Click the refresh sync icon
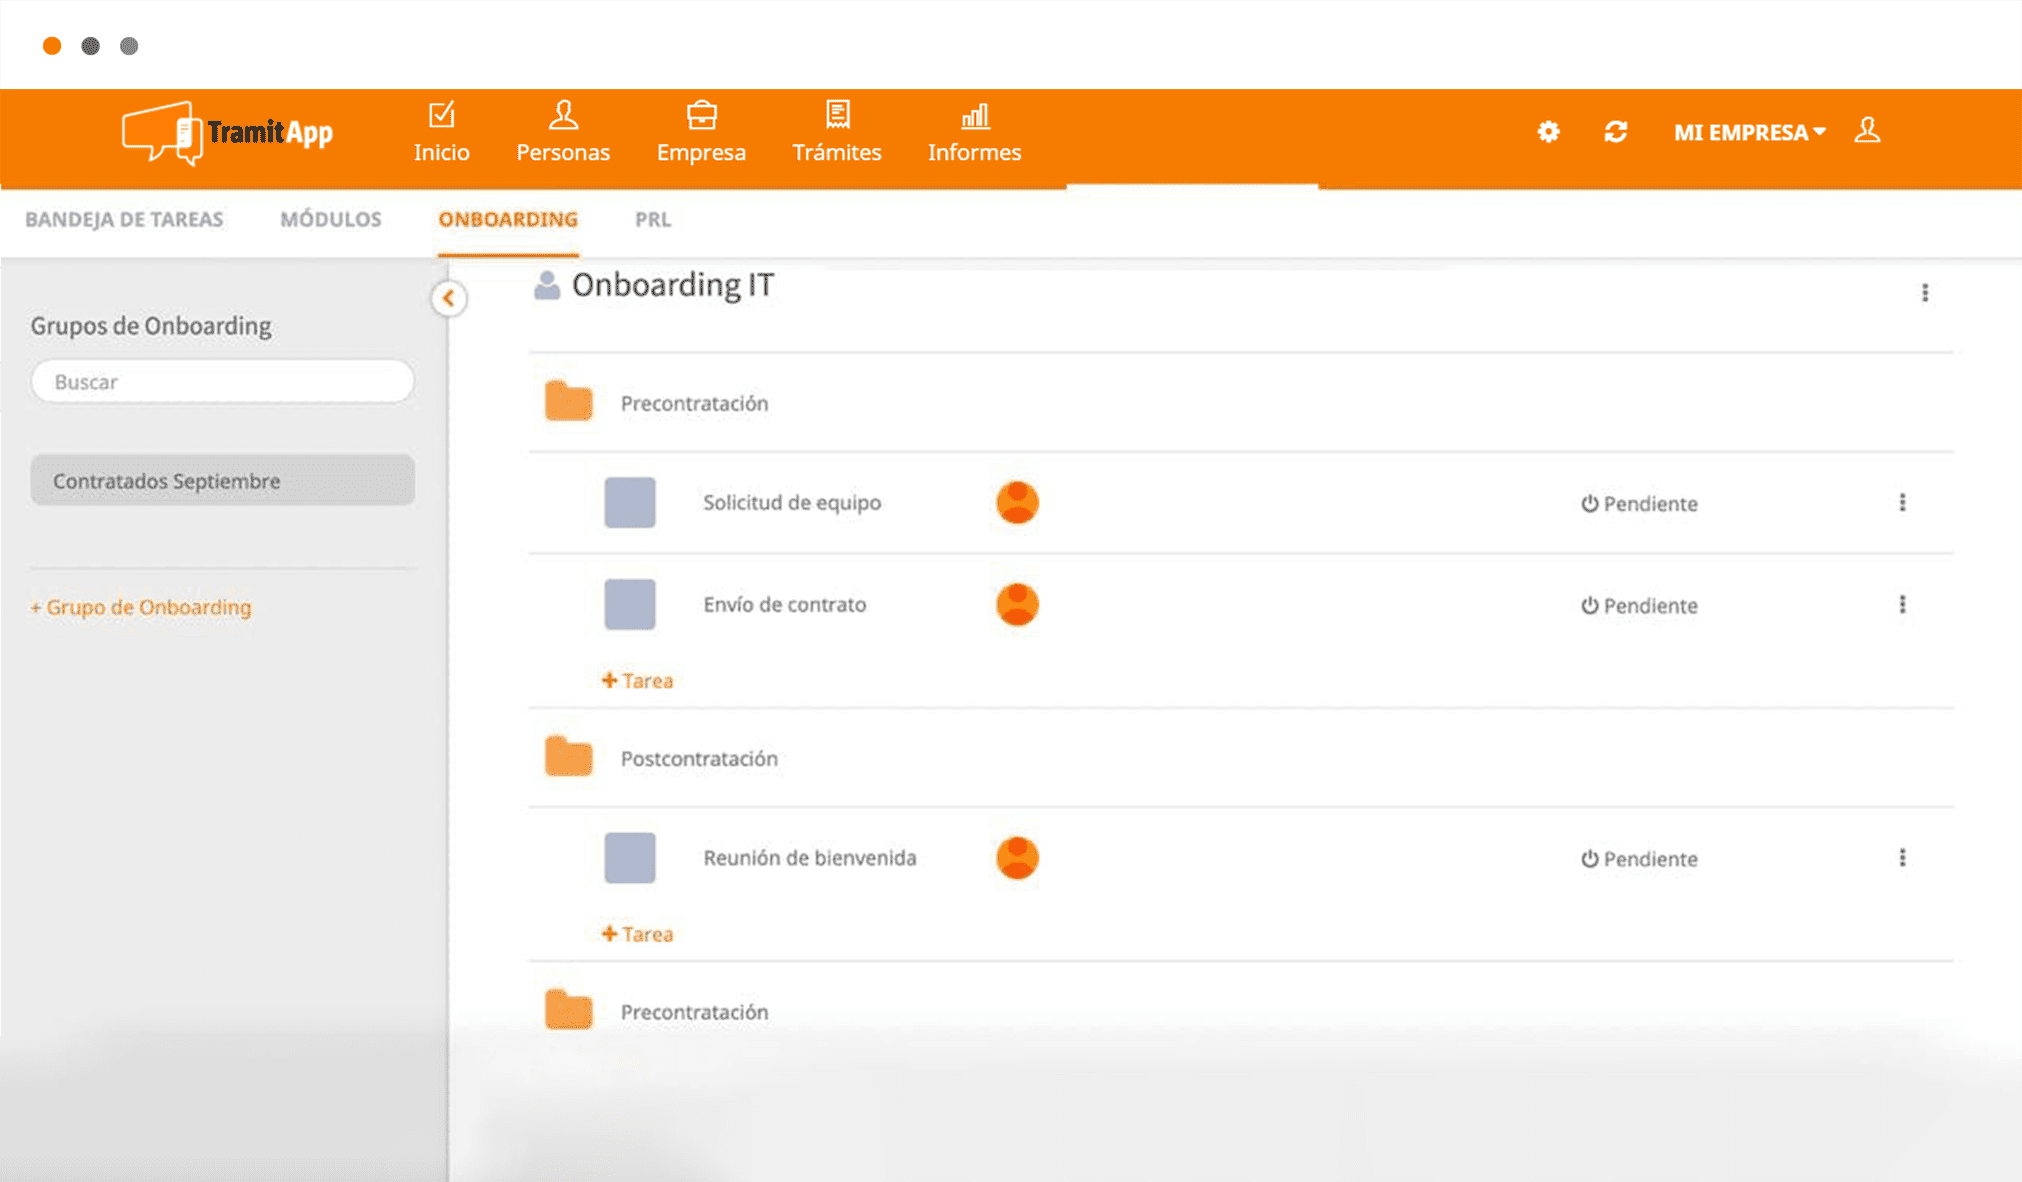Screen dimensions: 2022x1182 point(1616,132)
